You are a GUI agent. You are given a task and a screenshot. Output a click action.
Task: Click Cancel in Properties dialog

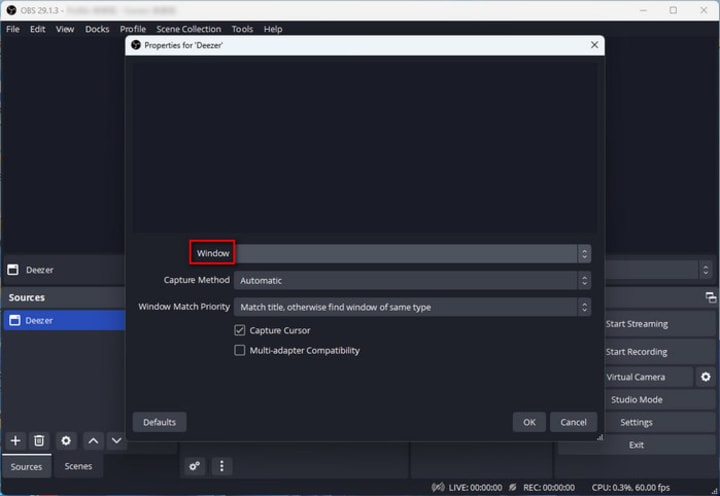[x=573, y=422]
